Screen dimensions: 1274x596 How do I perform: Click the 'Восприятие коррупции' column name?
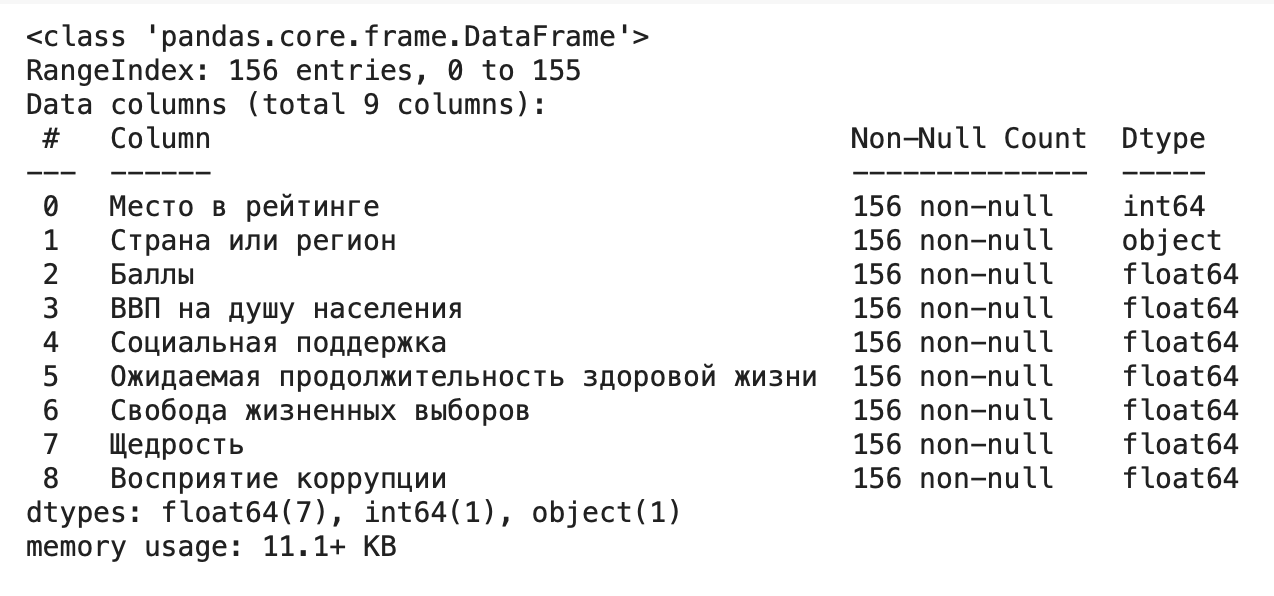[278, 479]
